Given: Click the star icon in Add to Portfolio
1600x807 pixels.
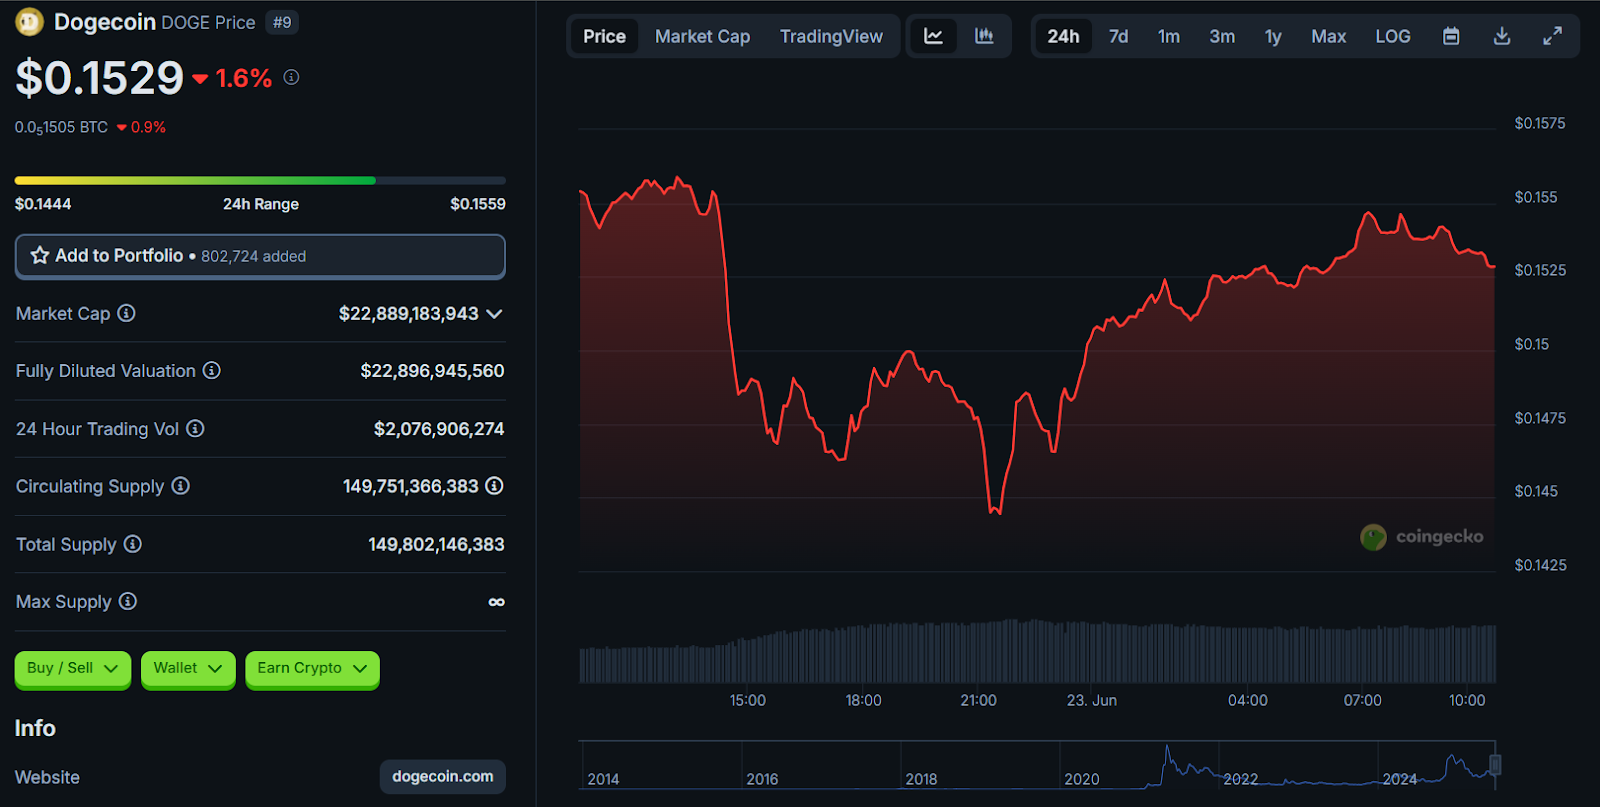Looking at the screenshot, I should click(x=40, y=255).
